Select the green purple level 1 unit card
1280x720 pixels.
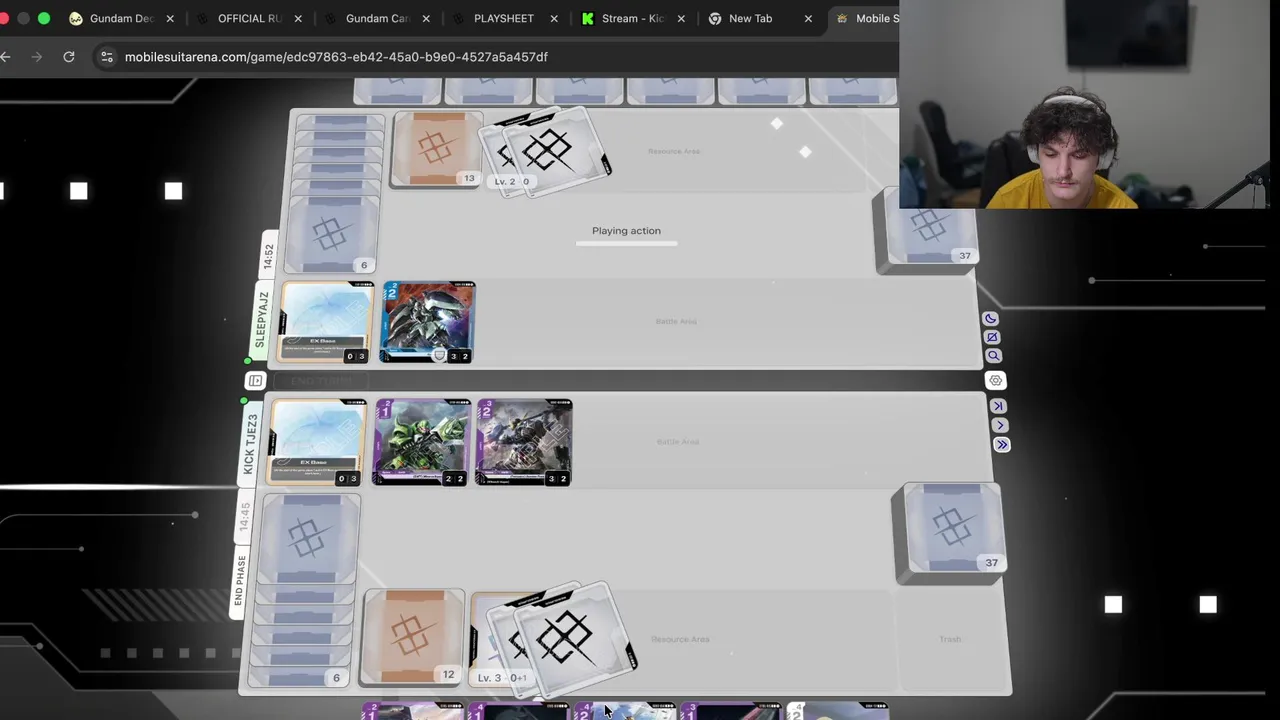click(x=421, y=443)
